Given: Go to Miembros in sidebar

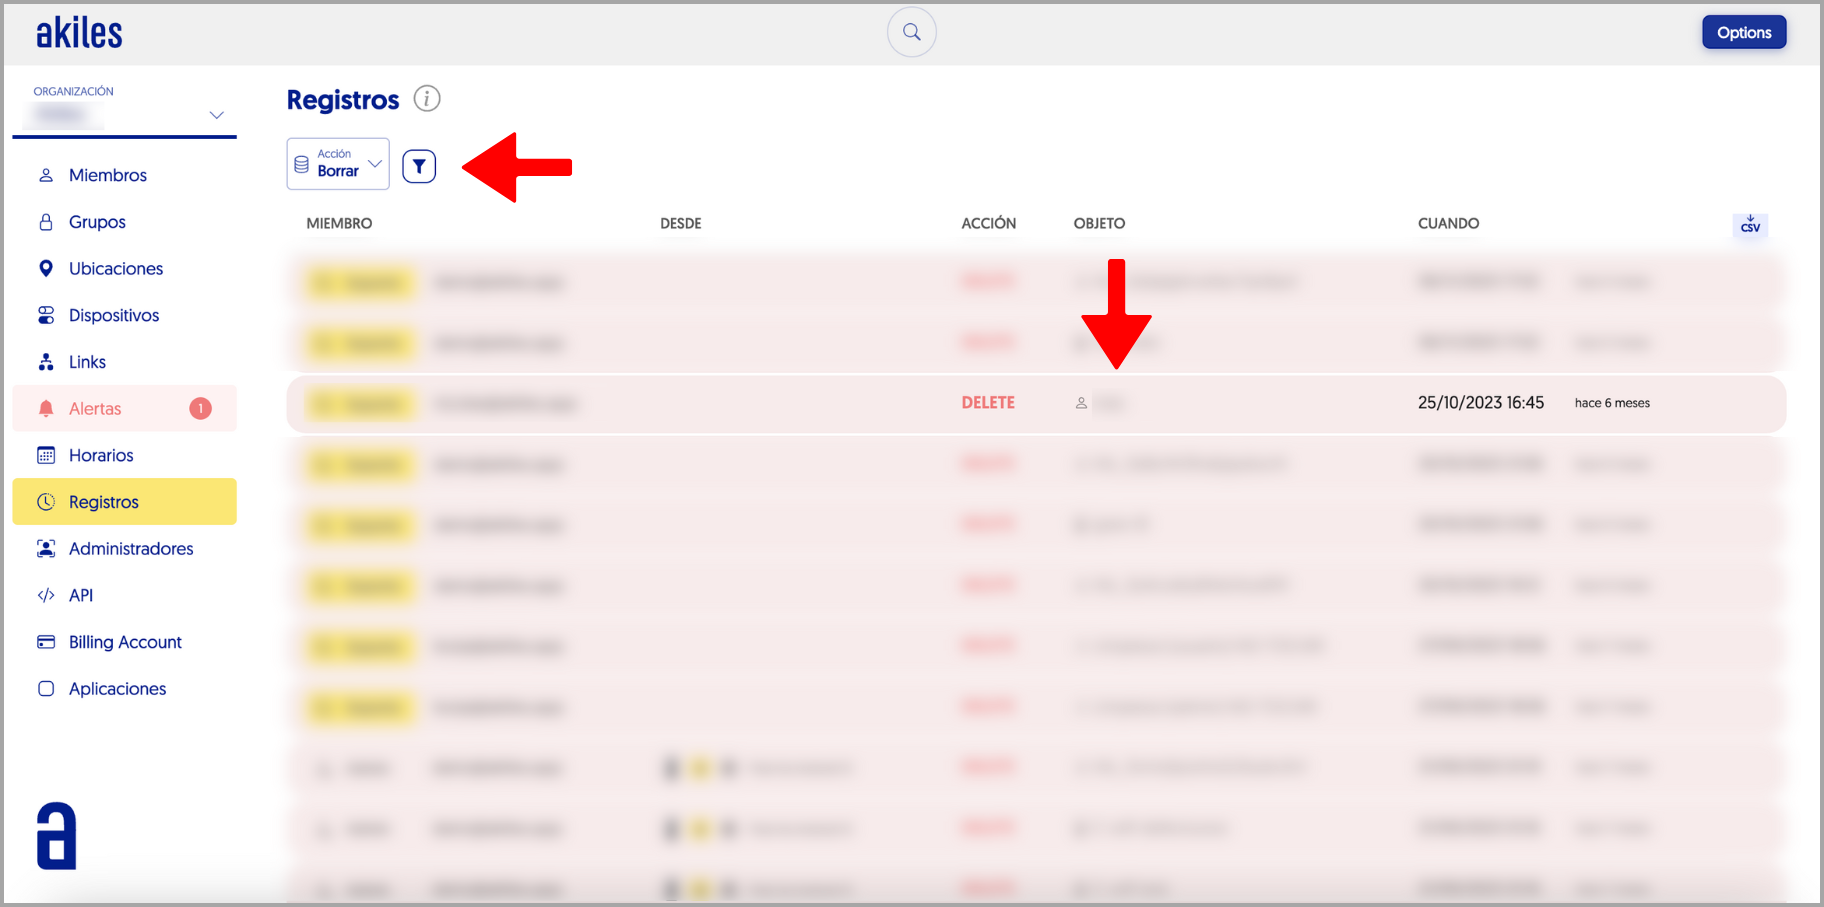Looking at the screenshot, I should coord(107,175).
